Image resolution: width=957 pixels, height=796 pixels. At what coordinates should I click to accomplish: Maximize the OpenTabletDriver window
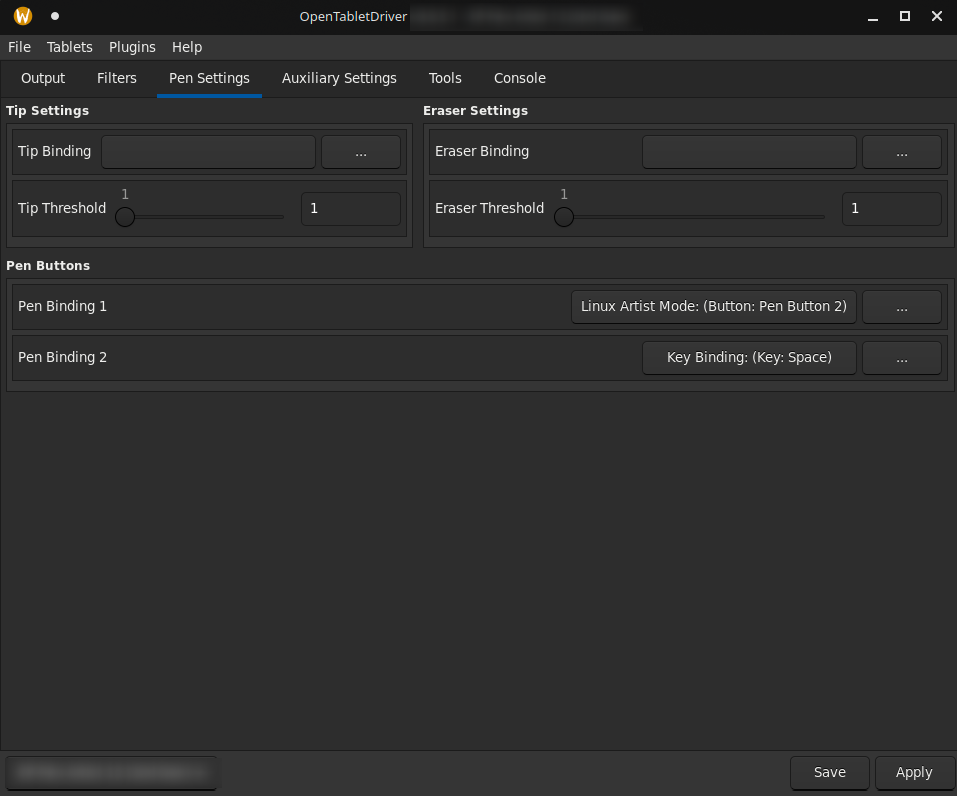(x=905, y=16)
